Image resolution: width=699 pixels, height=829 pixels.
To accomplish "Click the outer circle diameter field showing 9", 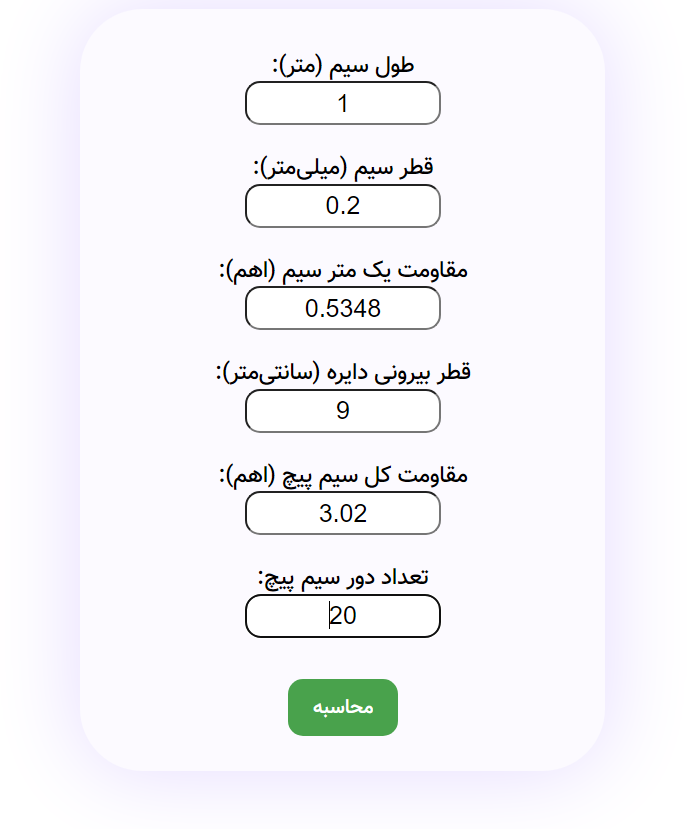I will (x=343, y=411).
